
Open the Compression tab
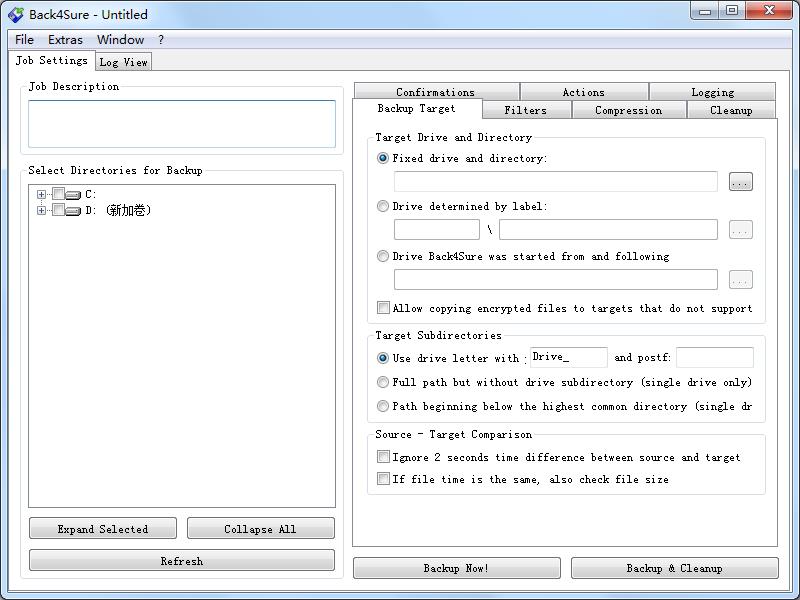(628, 110)
